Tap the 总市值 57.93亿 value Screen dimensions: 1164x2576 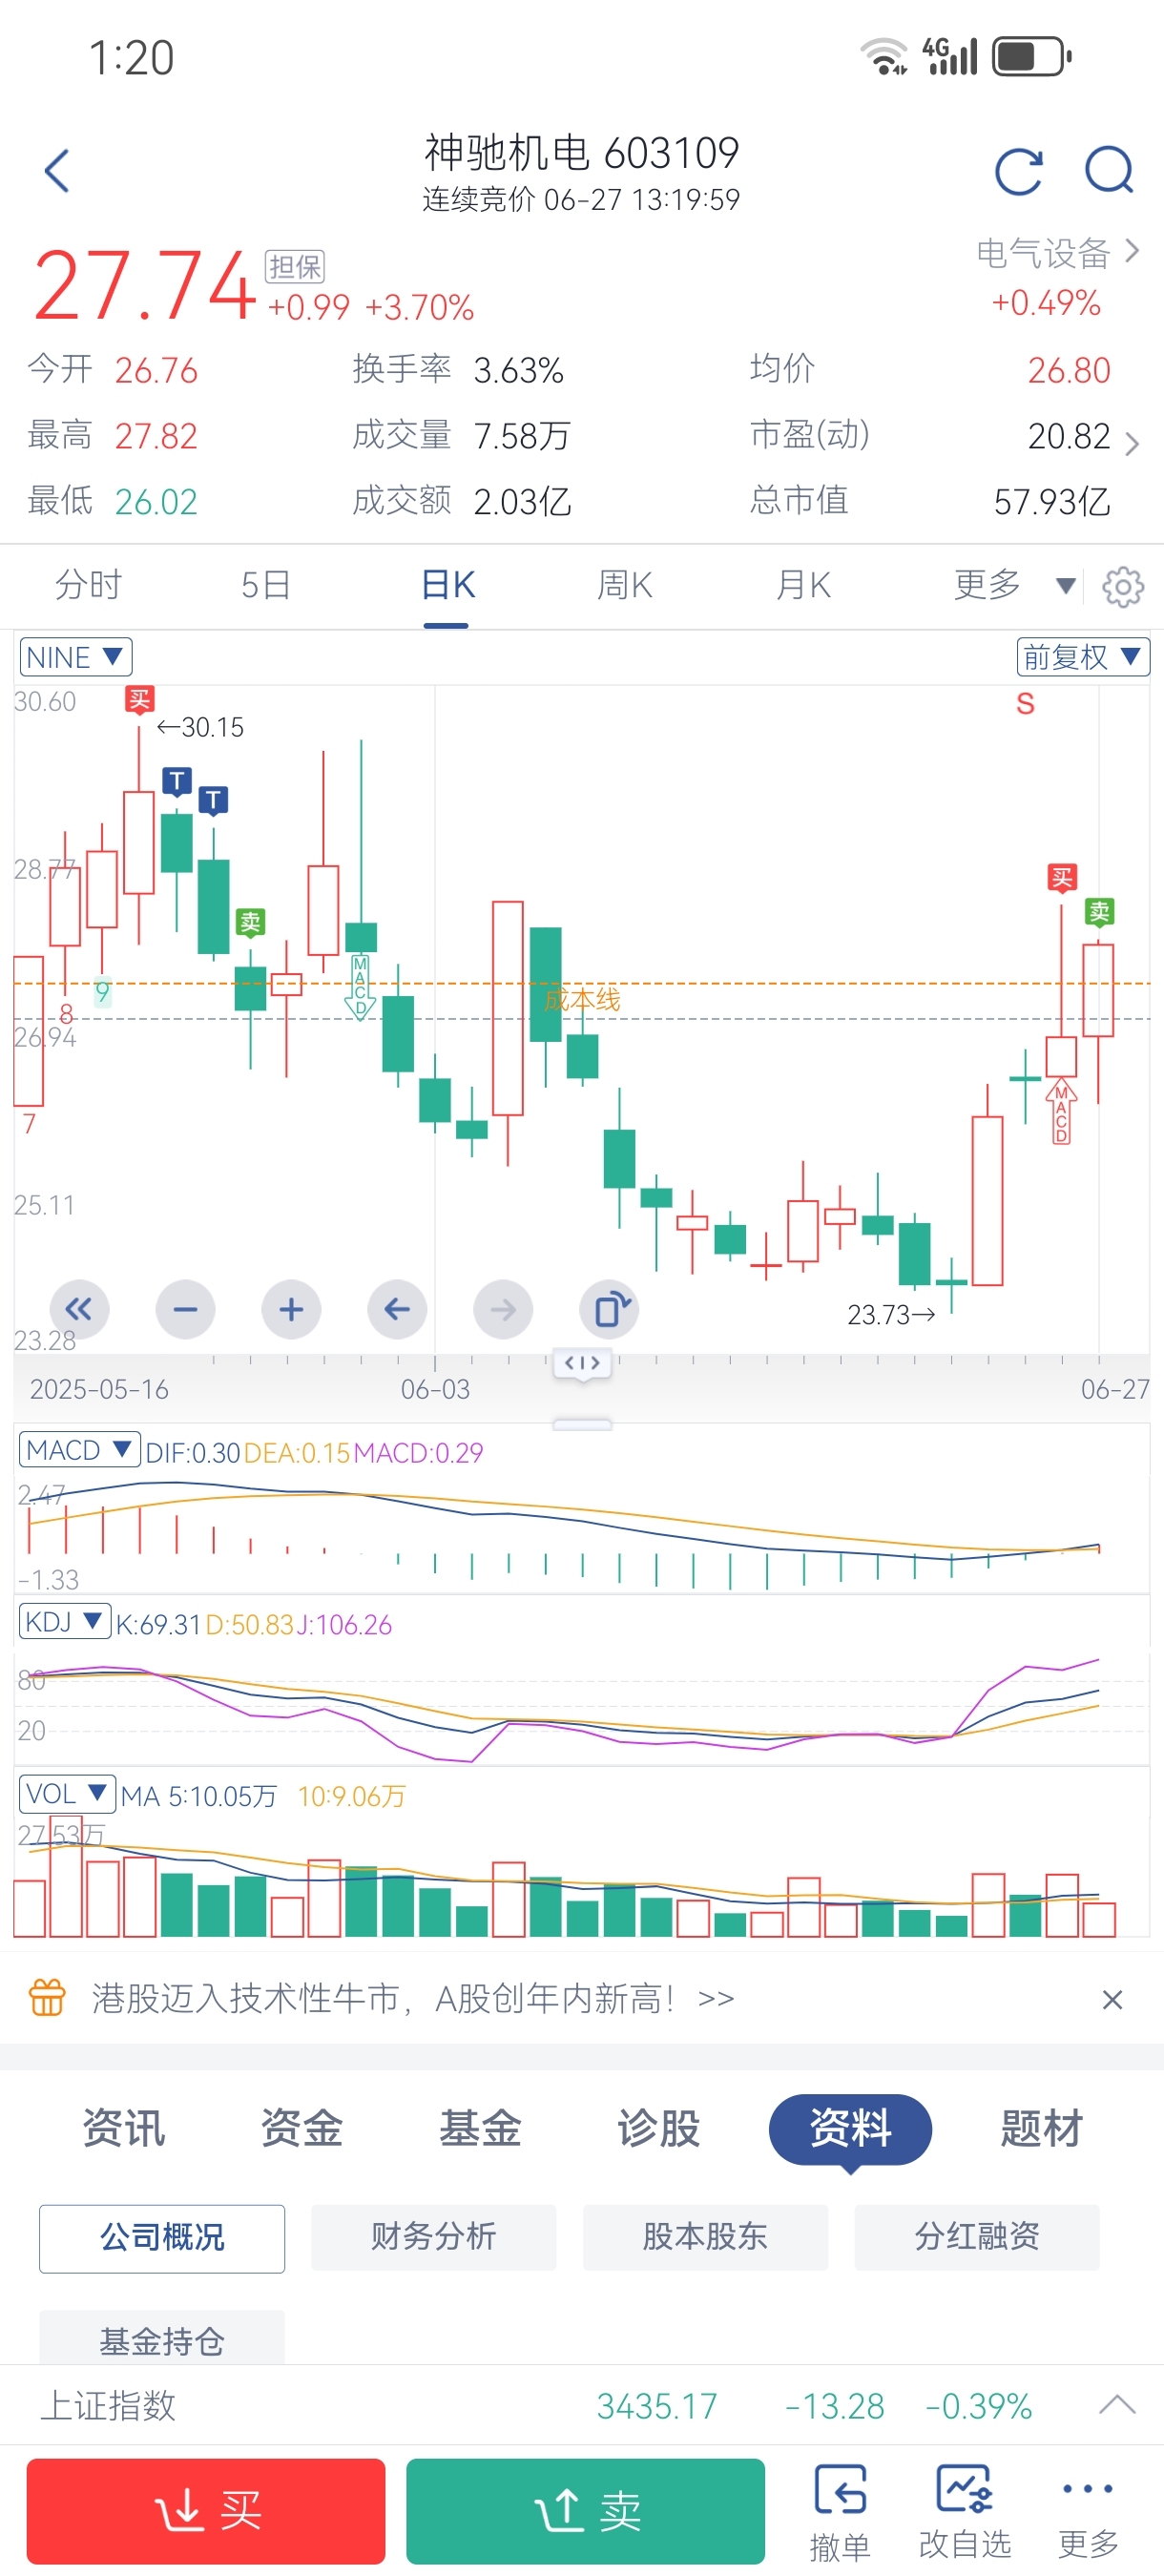pos(1052,501)
